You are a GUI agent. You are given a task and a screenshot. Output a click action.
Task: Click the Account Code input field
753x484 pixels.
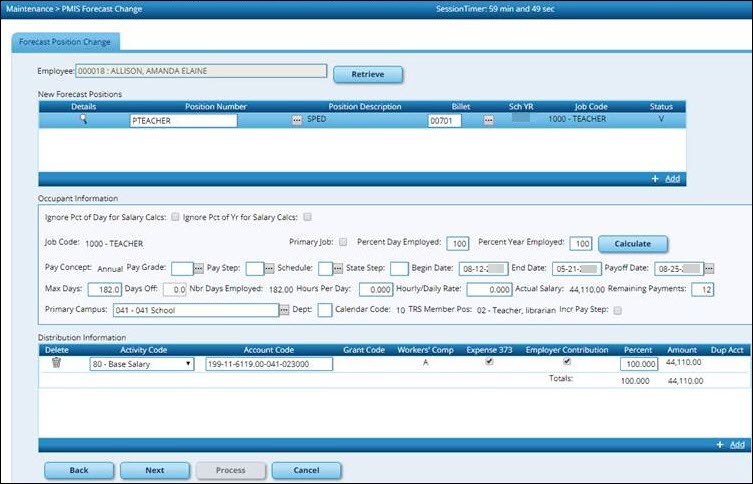click(x=268, y=364)
